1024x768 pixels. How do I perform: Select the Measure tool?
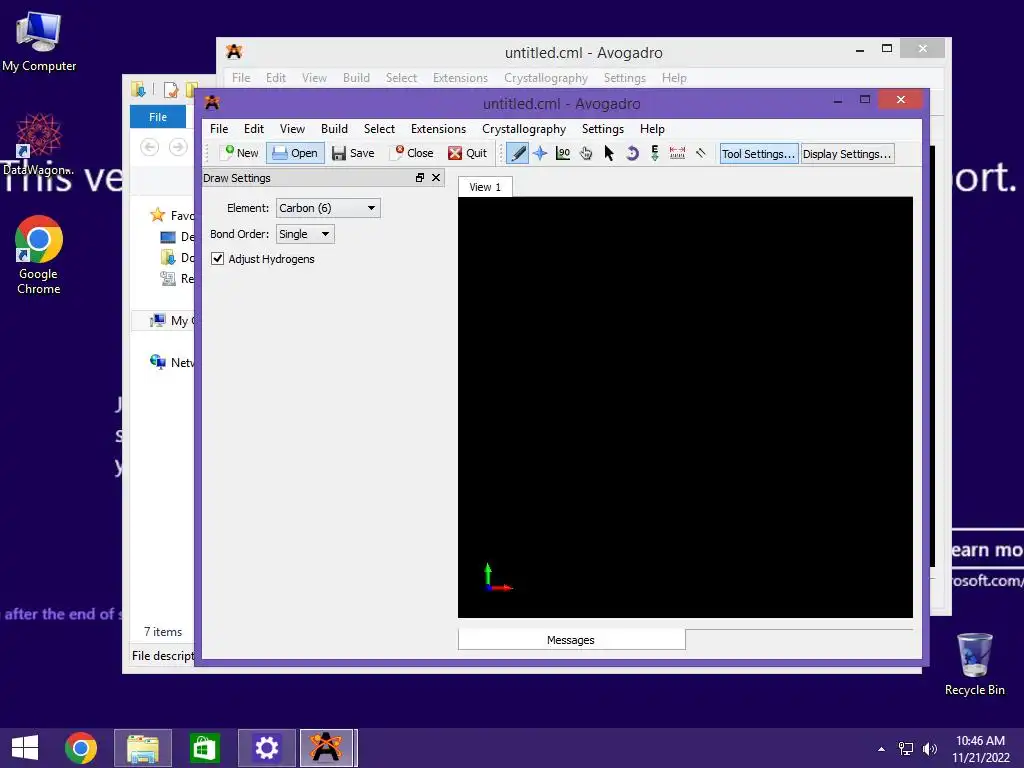coord(677,153)
